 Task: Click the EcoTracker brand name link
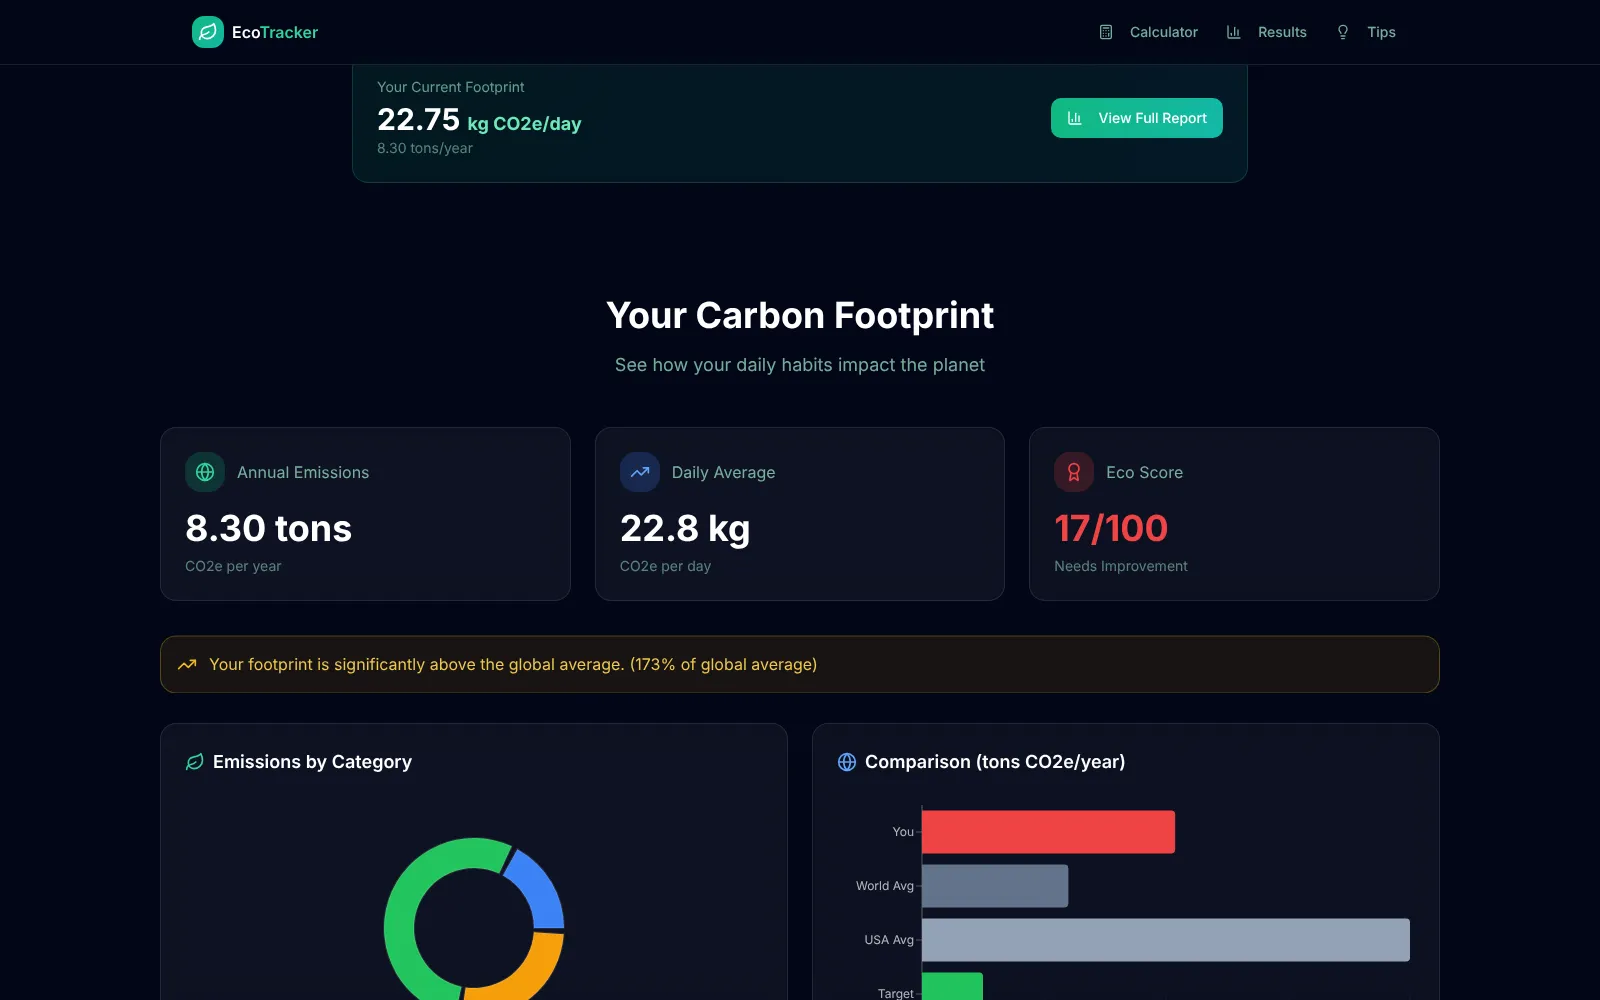275,32
